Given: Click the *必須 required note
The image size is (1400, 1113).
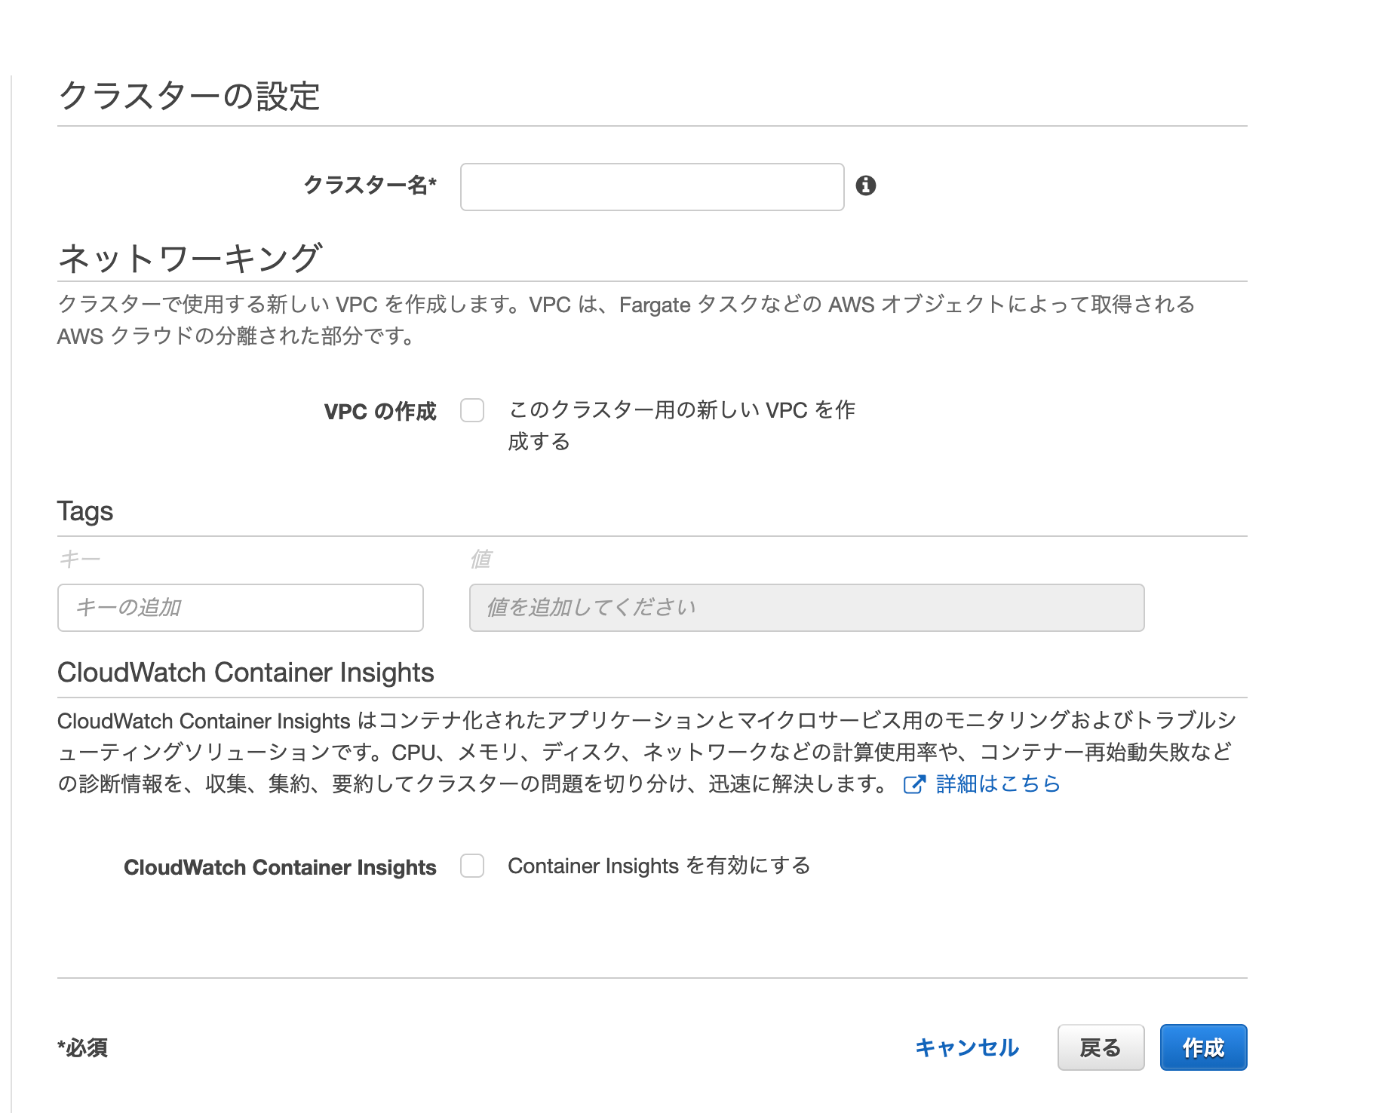Looking at the screenshot, I should click(x=83, y=1047).
